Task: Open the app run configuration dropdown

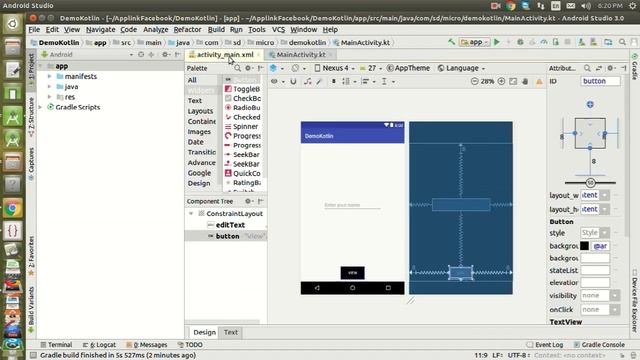Action: [x=475, y=42]
